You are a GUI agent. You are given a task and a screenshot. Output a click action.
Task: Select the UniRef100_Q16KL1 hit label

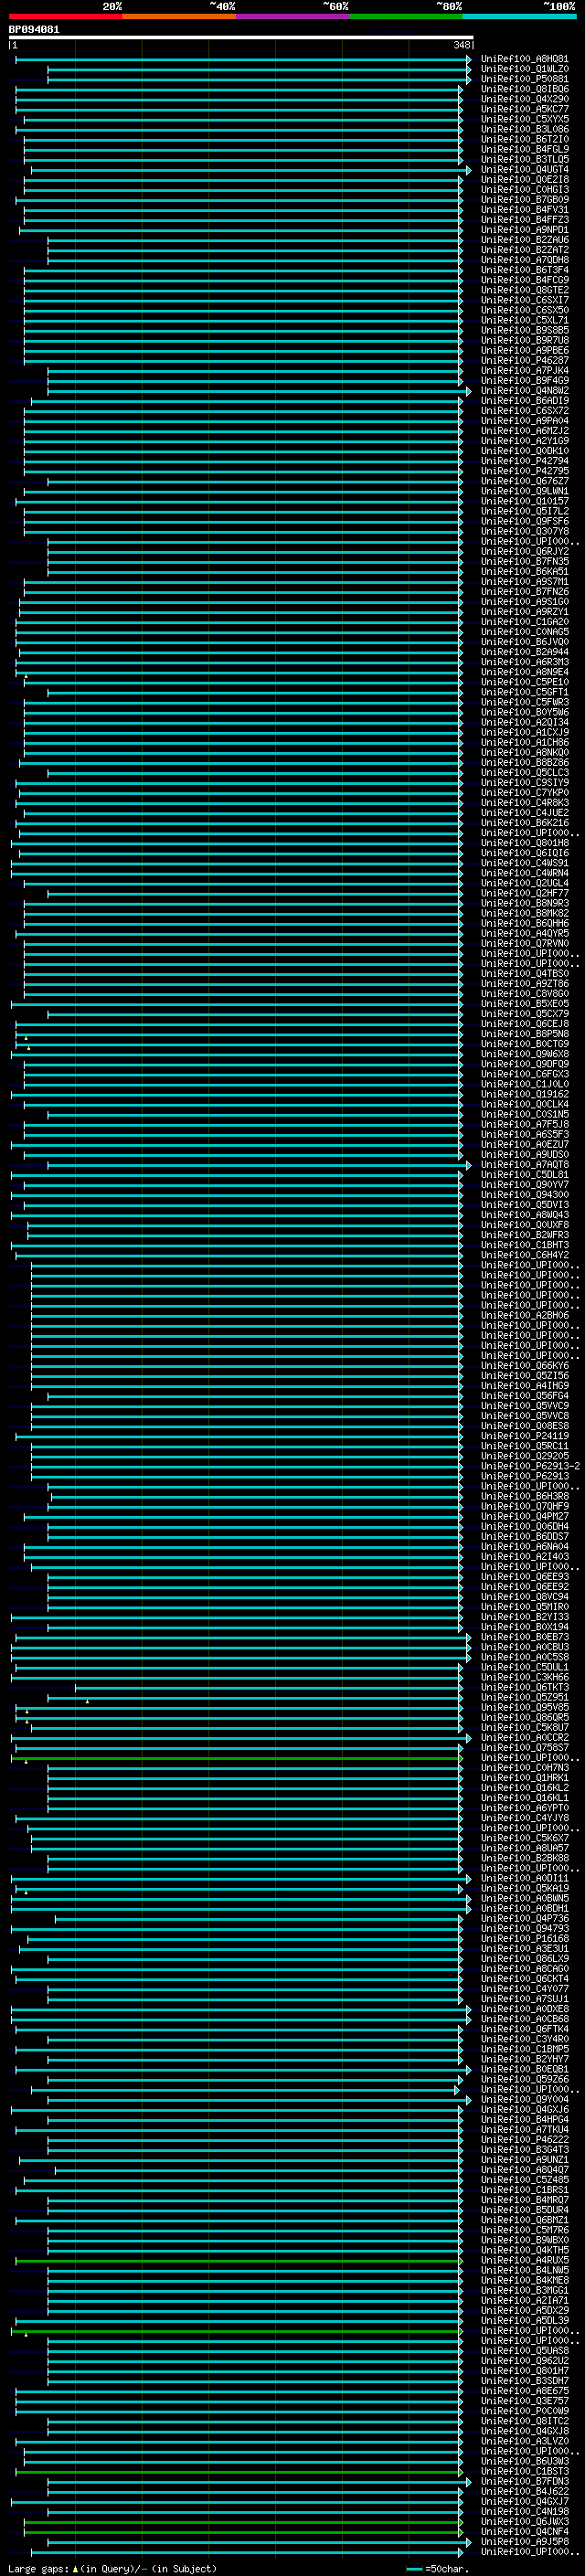(x=524, y=1797)
